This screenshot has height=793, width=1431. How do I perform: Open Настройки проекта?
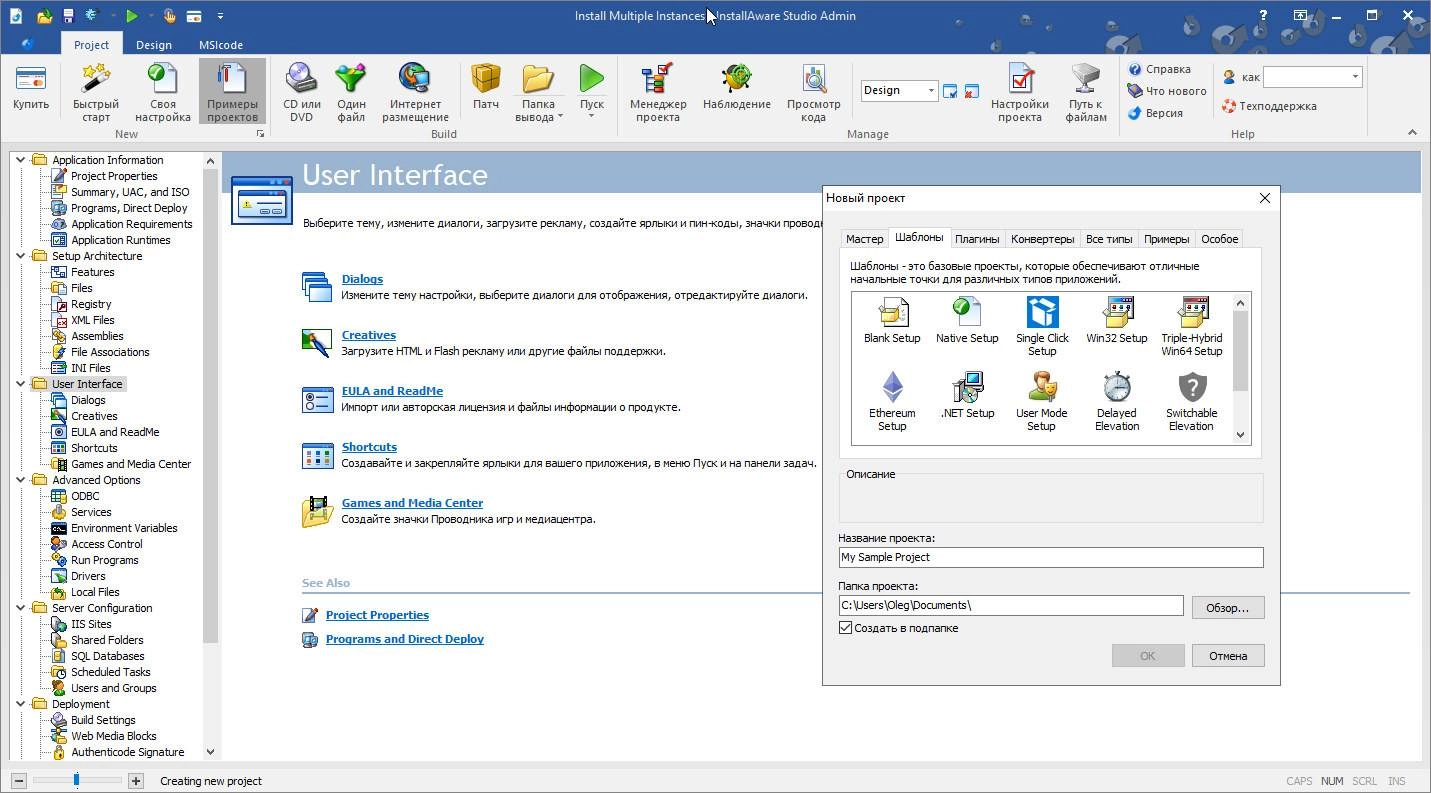click(1020, 92)
